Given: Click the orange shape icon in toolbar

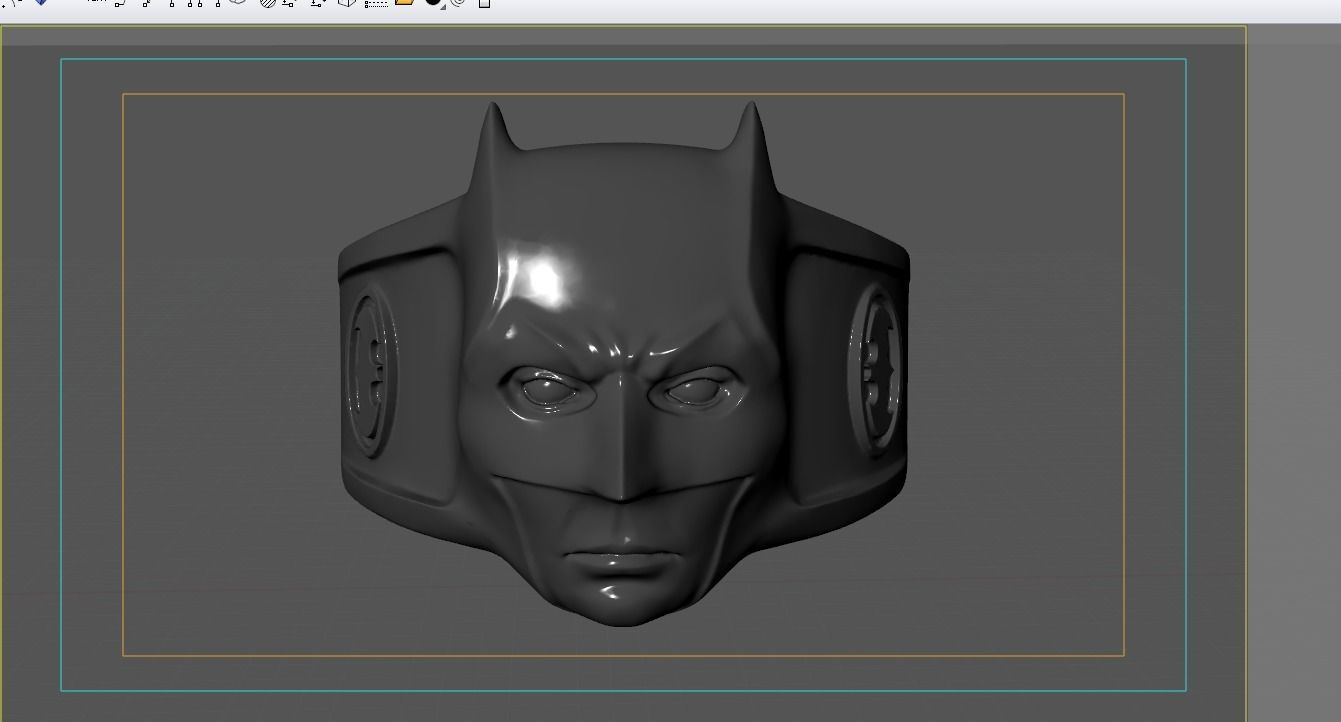Looking at the screenshot, I should pos(404,3).
